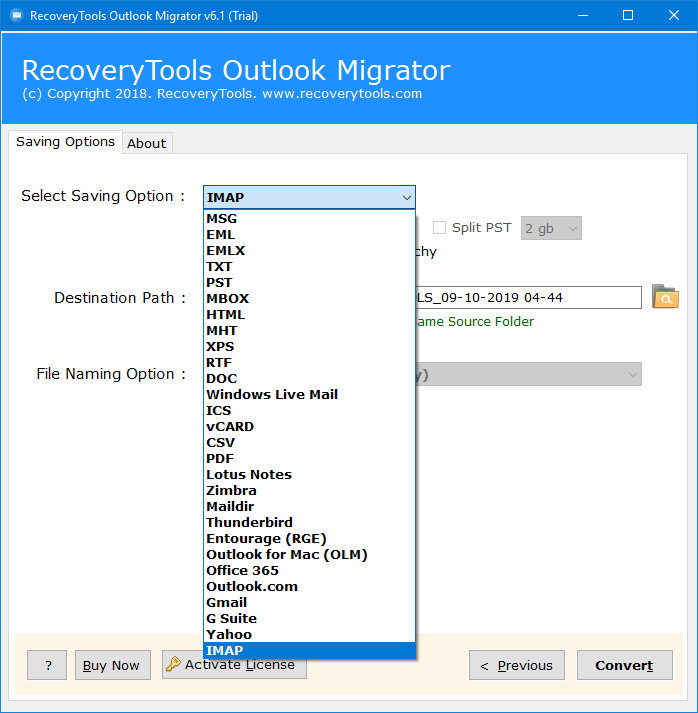The image size is (698, 713).
Task: Choose PDF as output format
Action: pos(309,458)
